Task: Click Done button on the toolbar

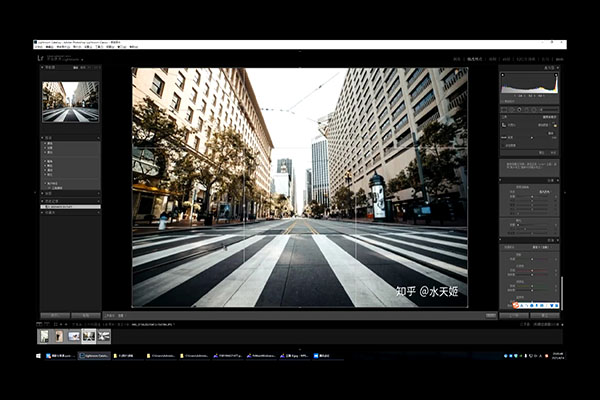Action: point(491,315)
